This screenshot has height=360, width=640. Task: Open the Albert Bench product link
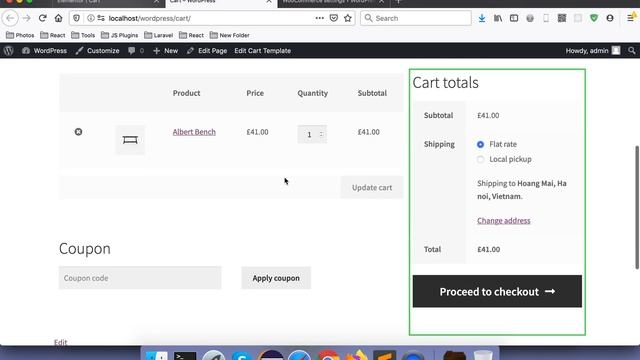(x=194, y=132)
